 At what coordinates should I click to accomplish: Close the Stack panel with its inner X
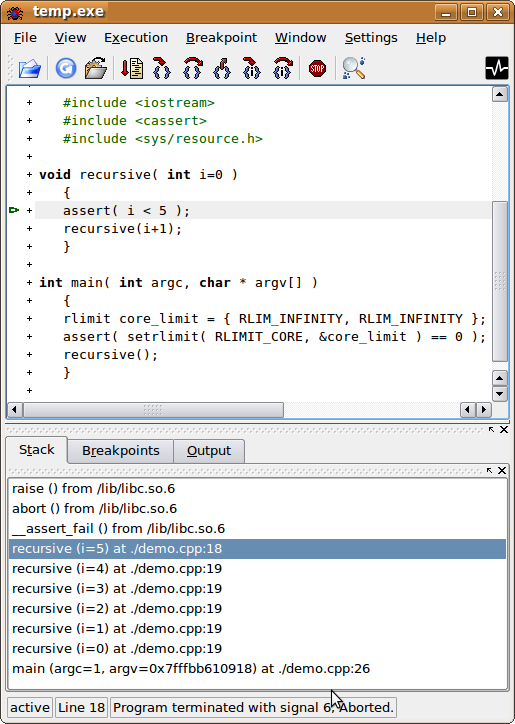pos(502,471)
